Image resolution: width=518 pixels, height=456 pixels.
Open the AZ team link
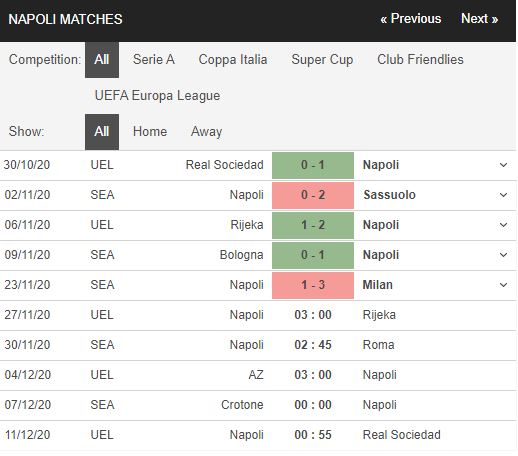coord(256,375)
